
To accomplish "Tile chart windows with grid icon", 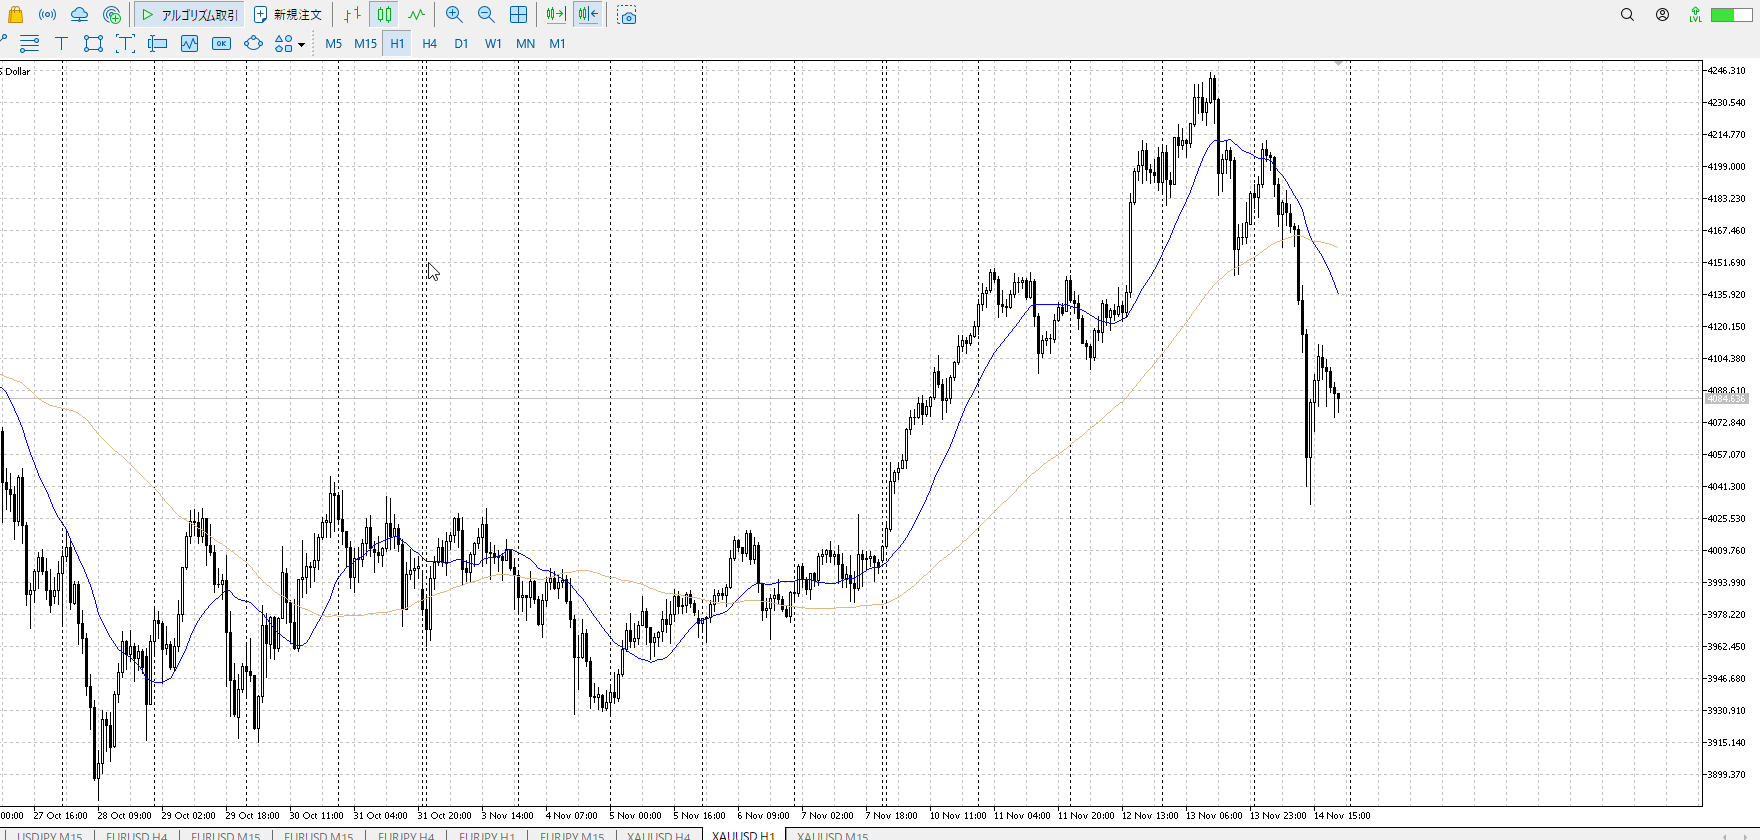I will [x=518, y=15].
